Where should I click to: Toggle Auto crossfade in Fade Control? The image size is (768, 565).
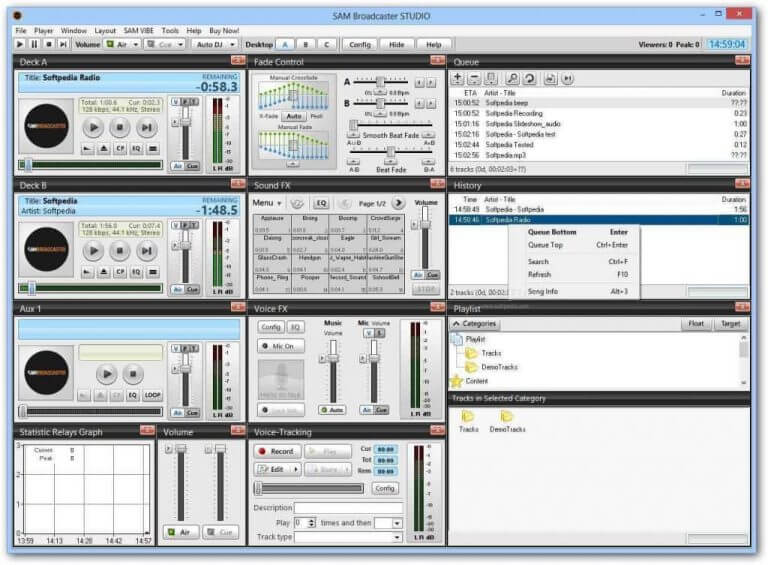coord(294,116)
